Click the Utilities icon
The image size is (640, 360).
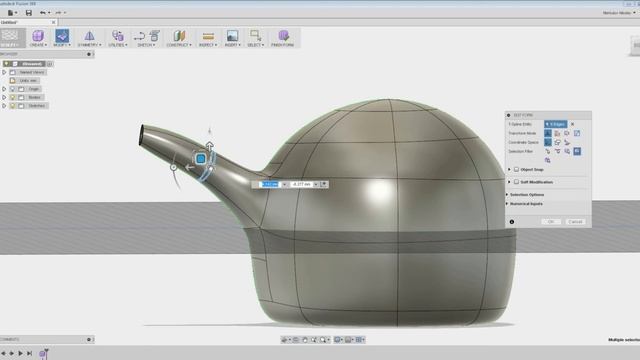(118, 36)
